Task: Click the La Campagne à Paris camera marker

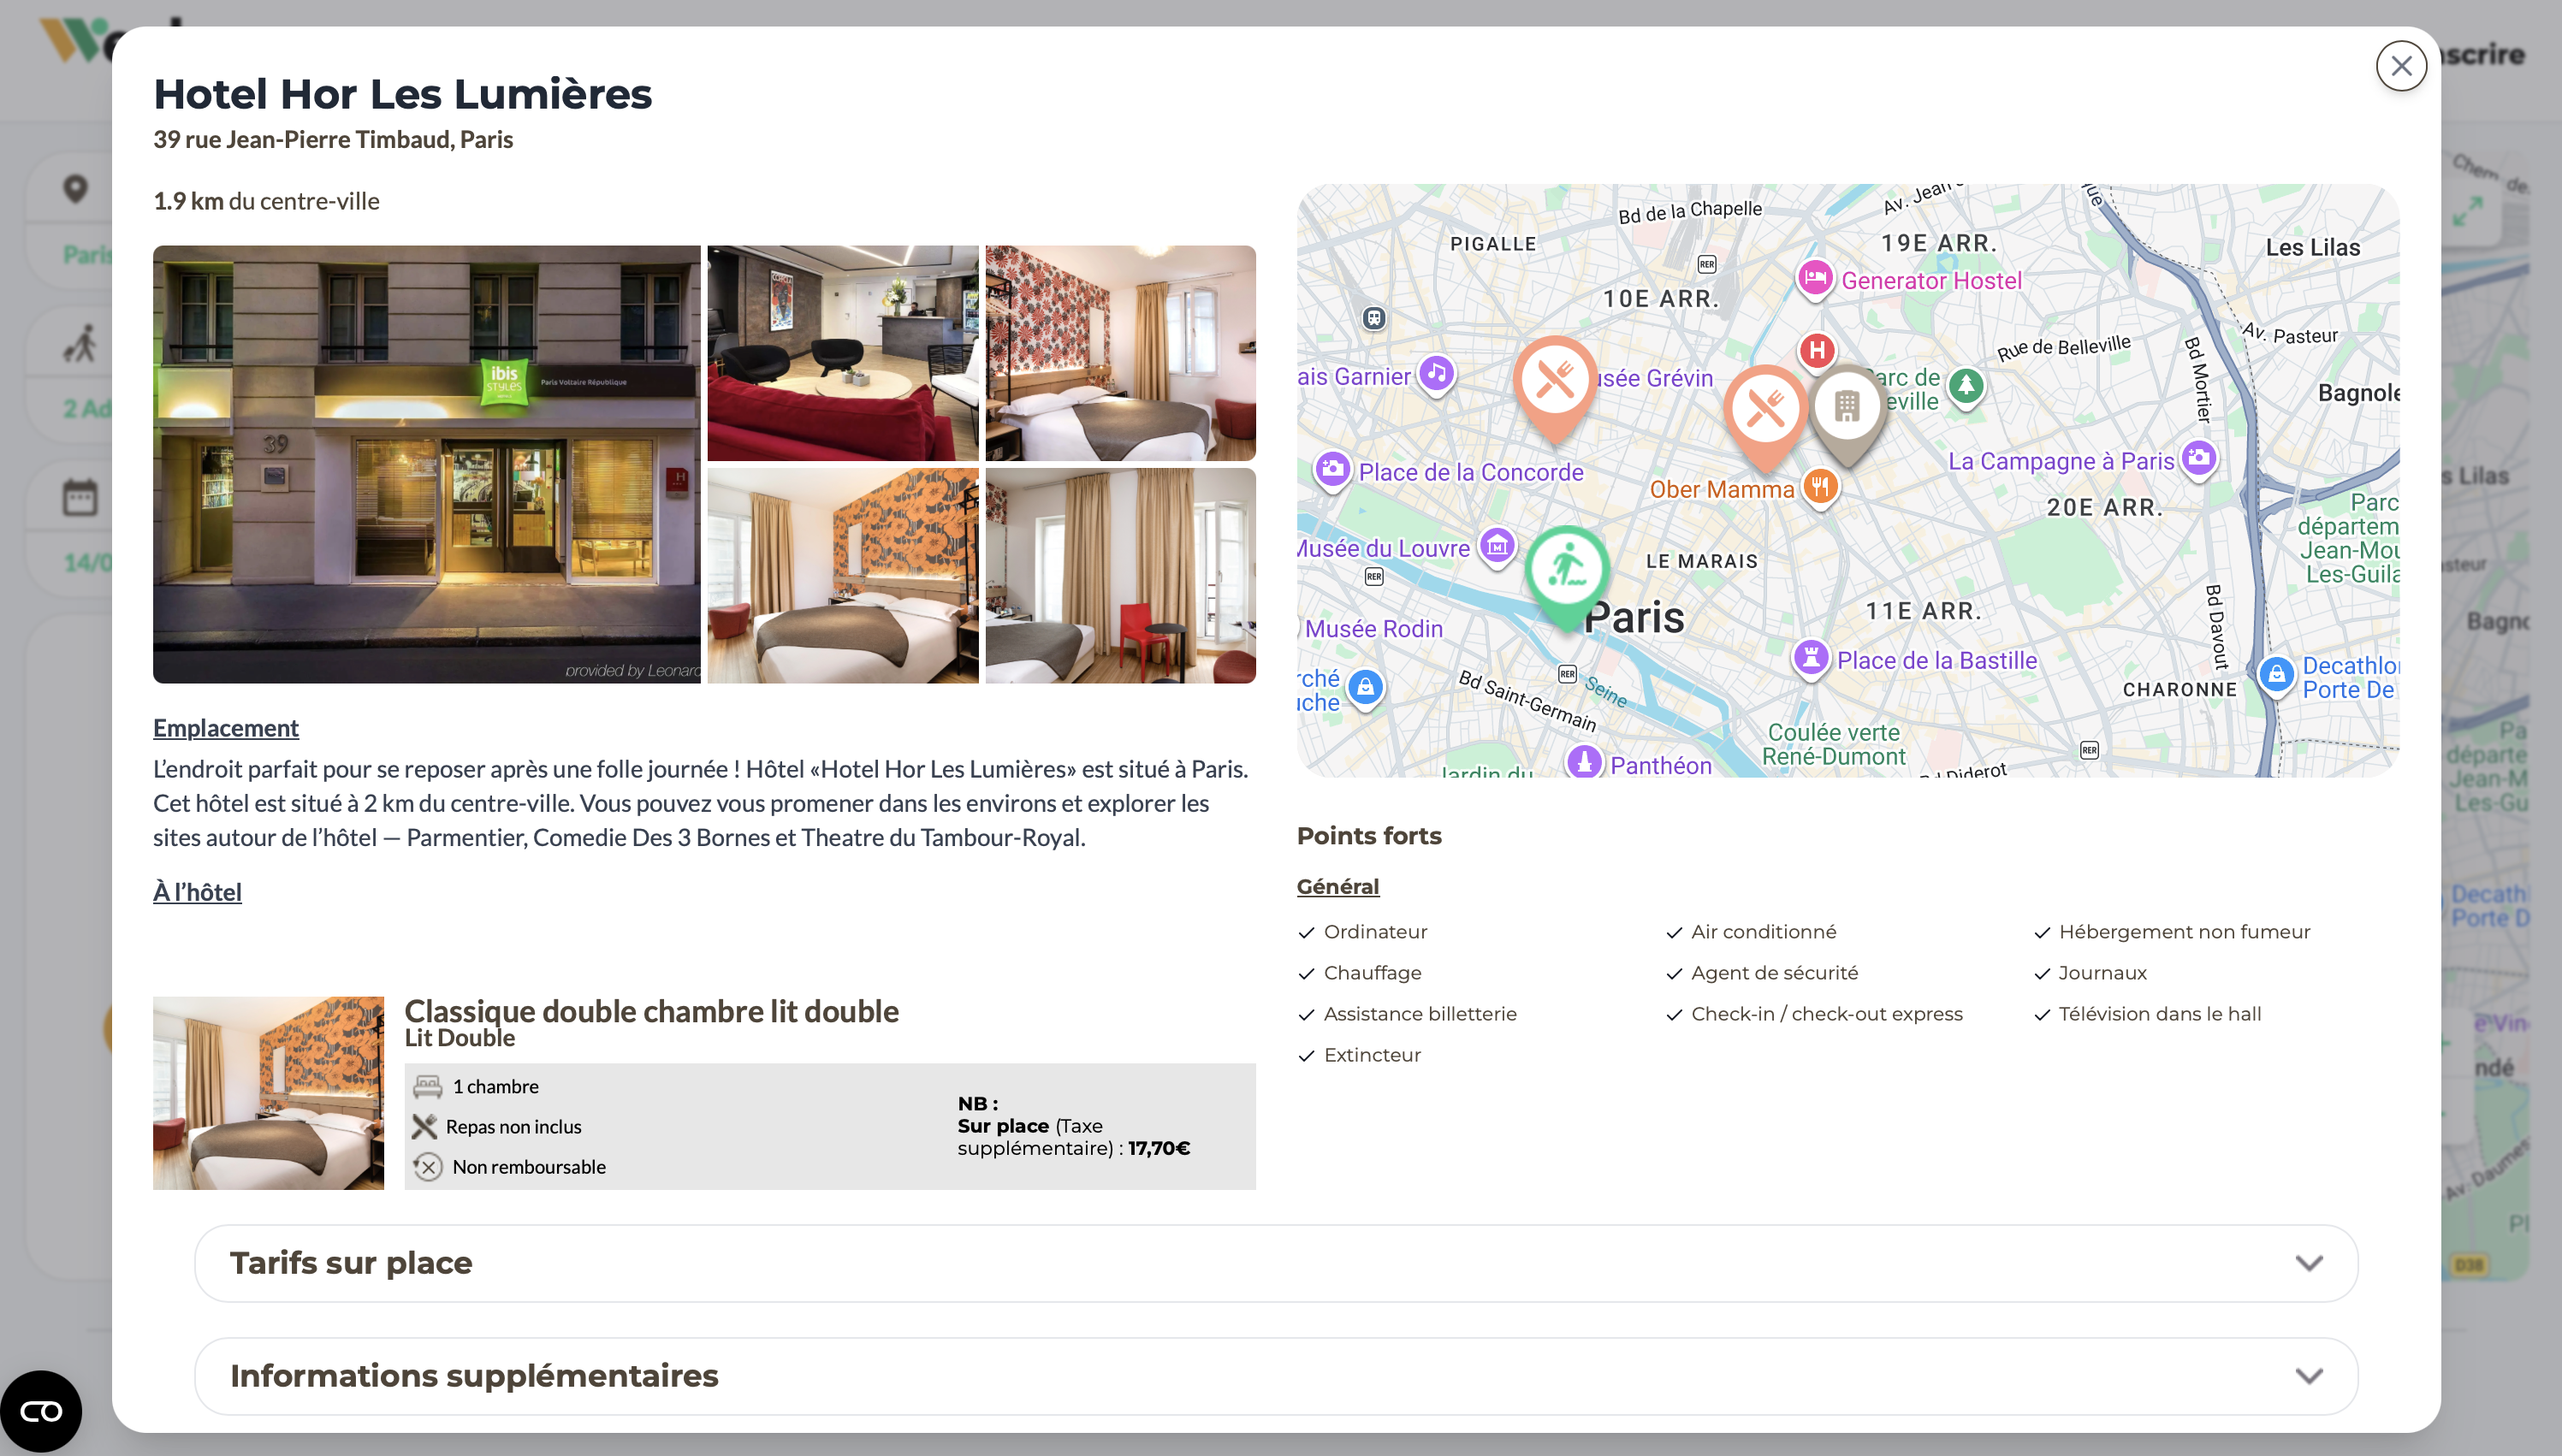Action: [2198, 460]
